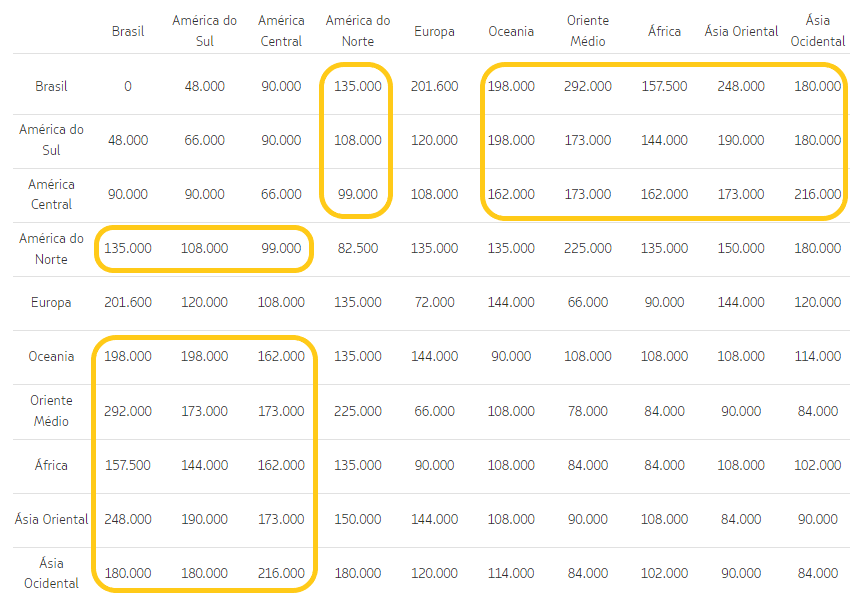
Task: Select the América Central row label
Action: 49,194
